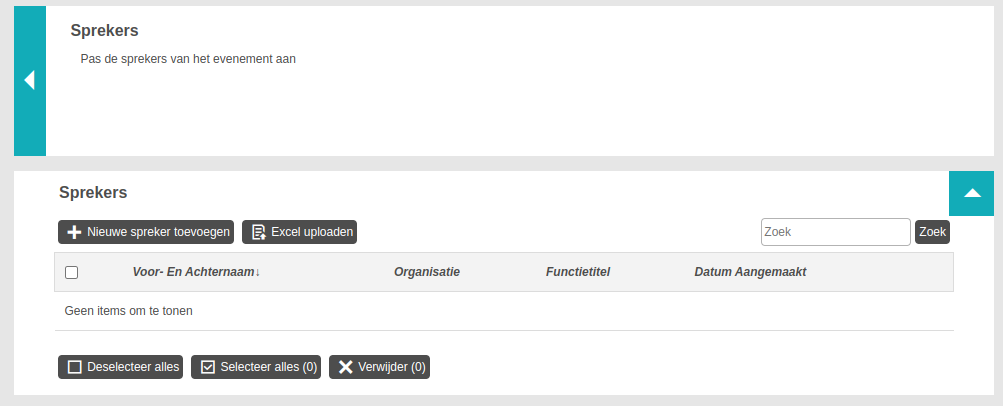Sort by Functietitel column header

578,272
